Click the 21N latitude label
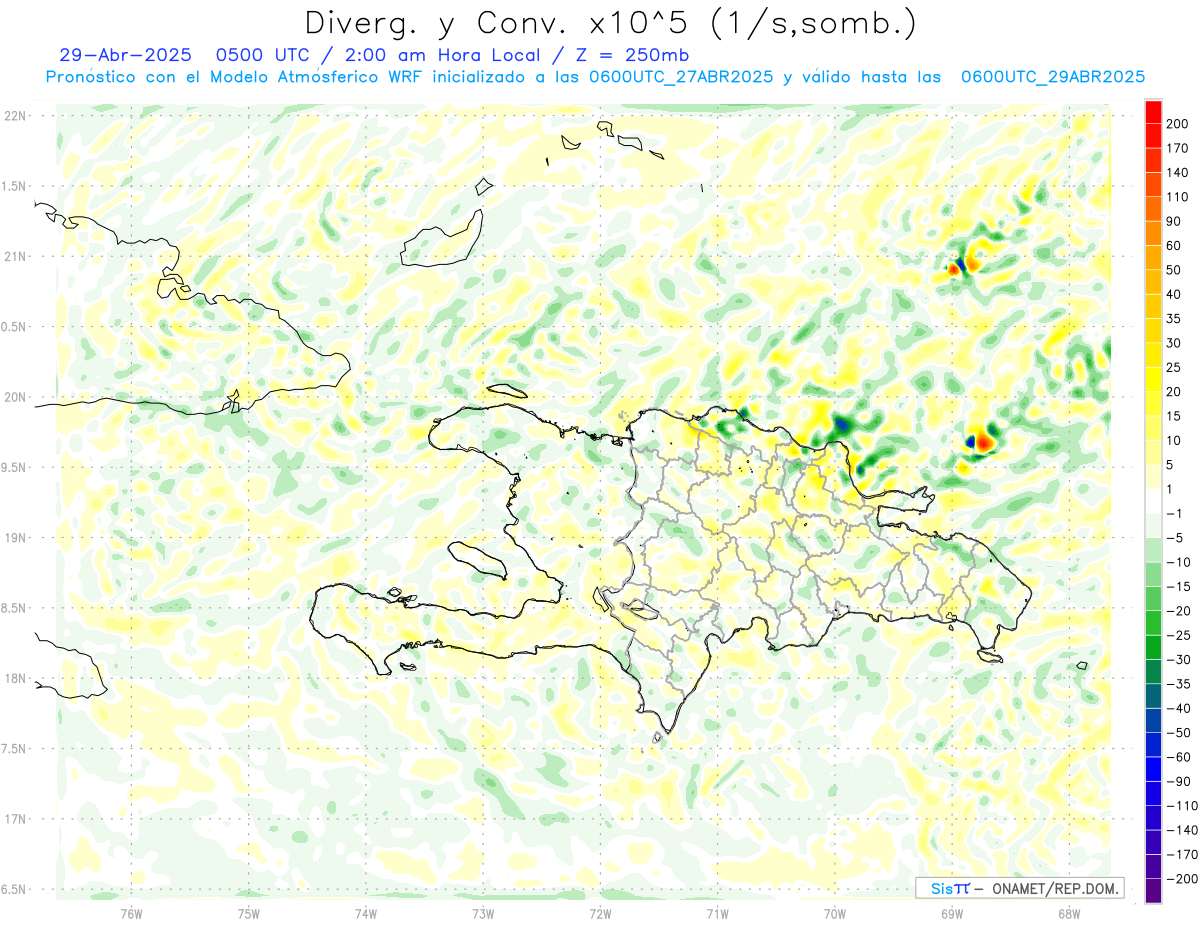 pyautogui.click(x=15, y=257)
